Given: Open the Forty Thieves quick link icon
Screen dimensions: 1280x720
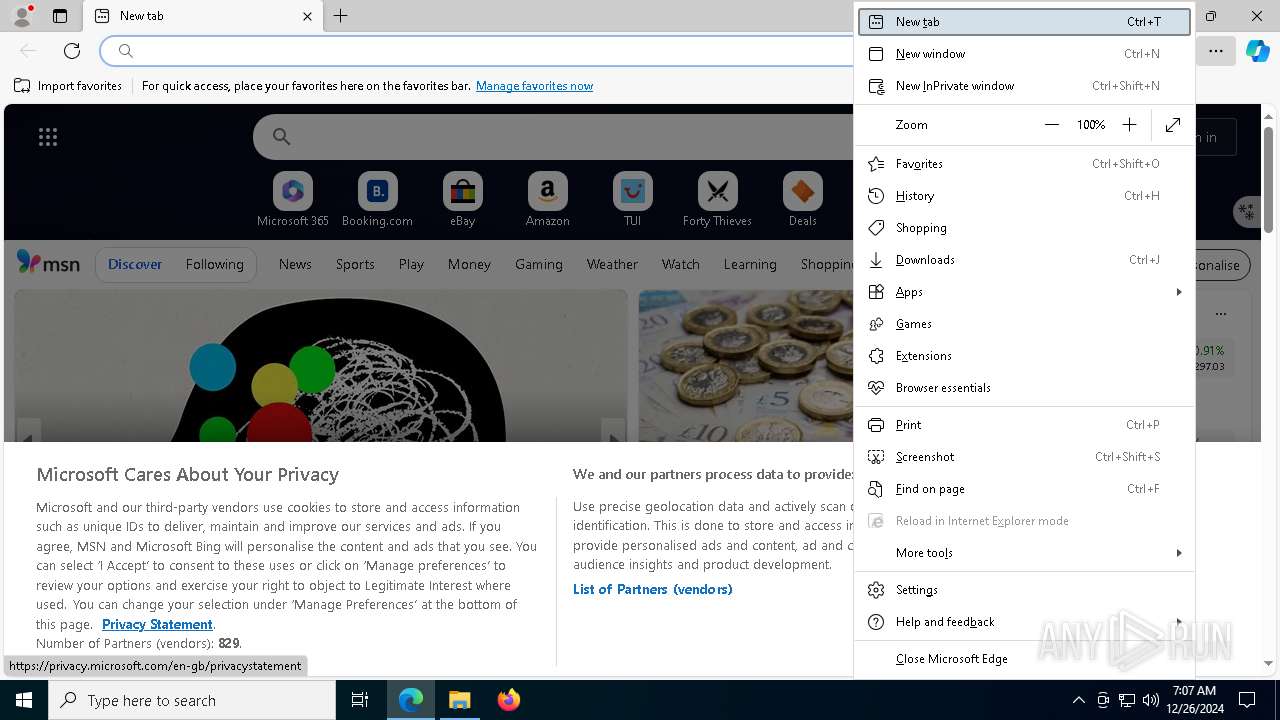Looking at the screenshot, I should point(717,191).
